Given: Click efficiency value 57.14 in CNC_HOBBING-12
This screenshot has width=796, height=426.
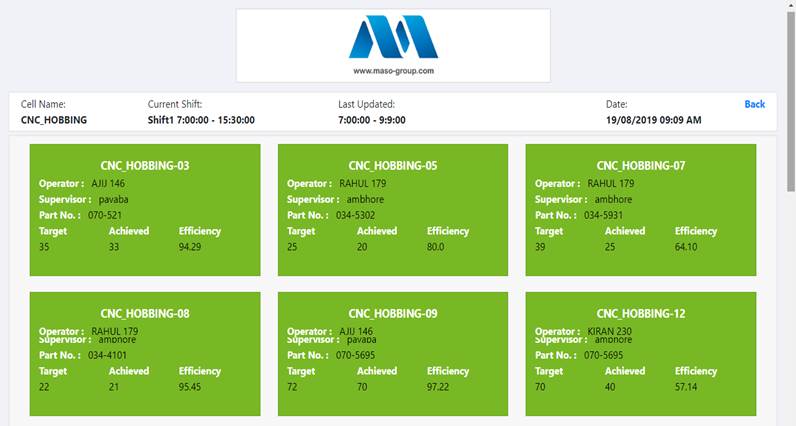Looking at the screenshot, I should tap(687, 386).
